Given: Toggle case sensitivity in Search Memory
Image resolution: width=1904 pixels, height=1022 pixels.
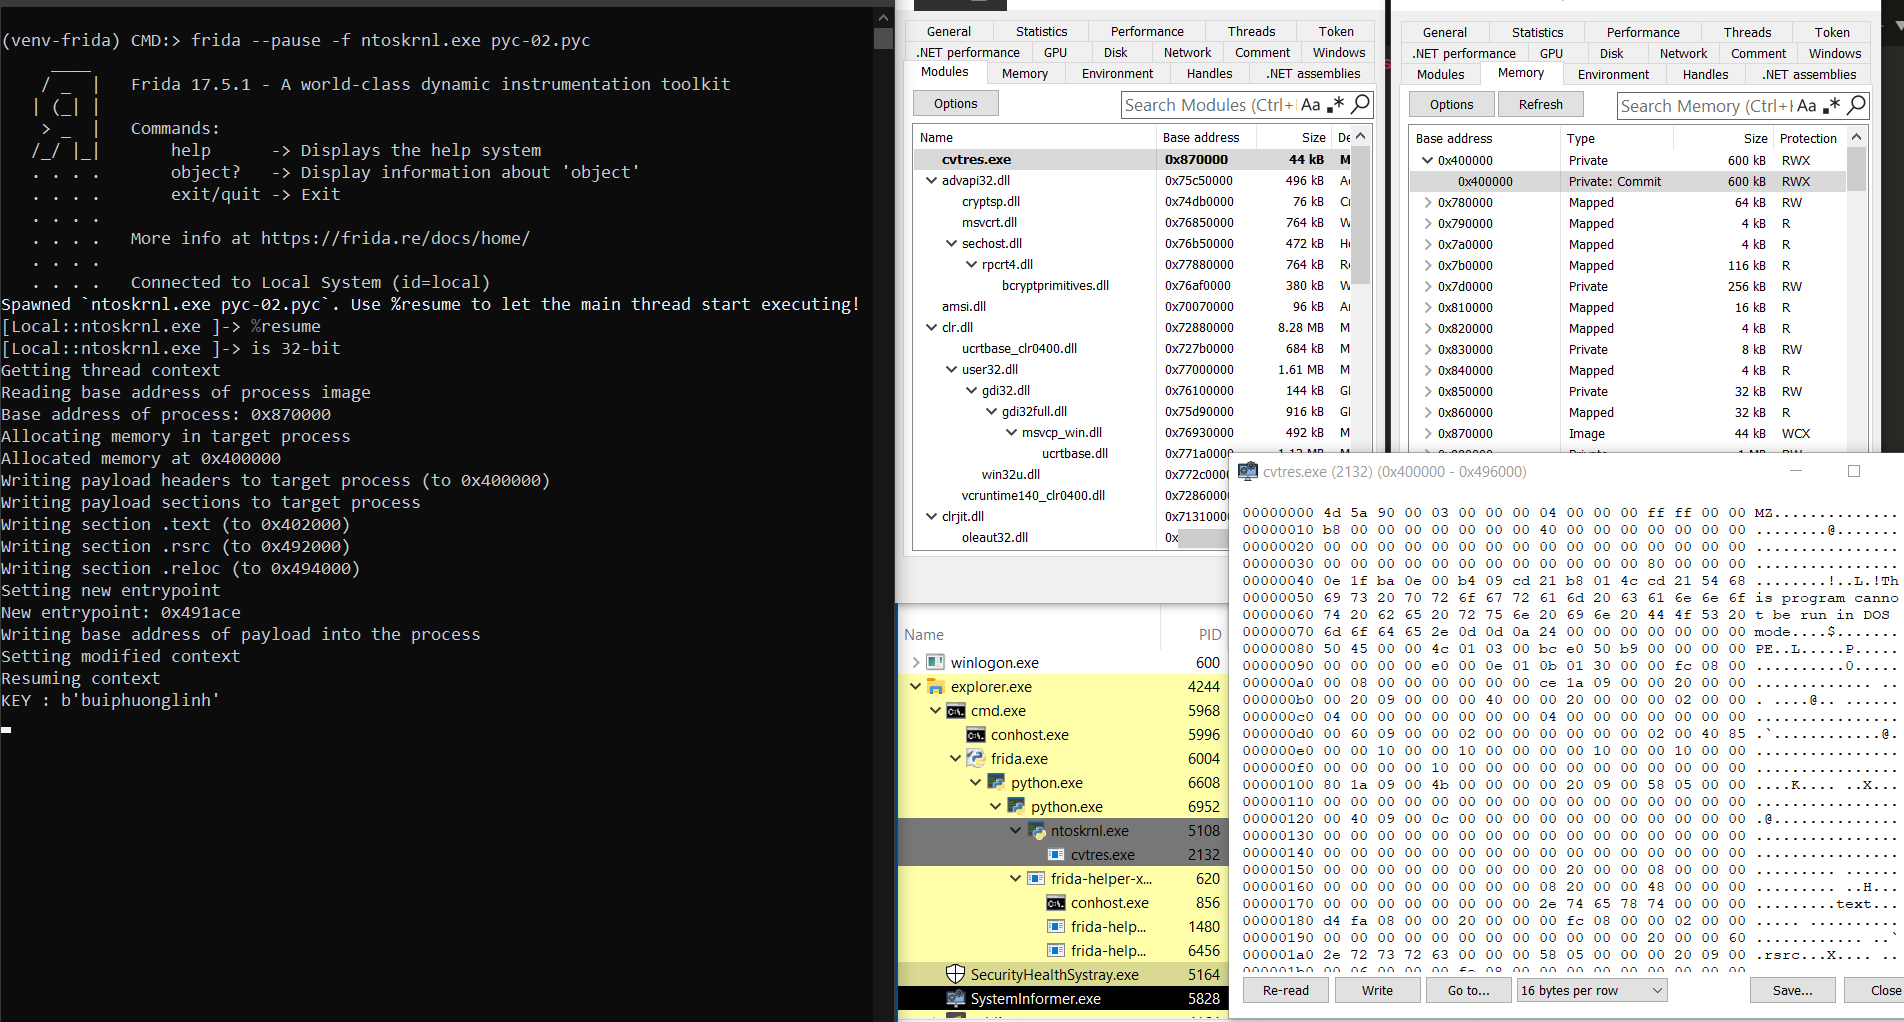Looking at the screenshot, I should [x=1807, y=105].
